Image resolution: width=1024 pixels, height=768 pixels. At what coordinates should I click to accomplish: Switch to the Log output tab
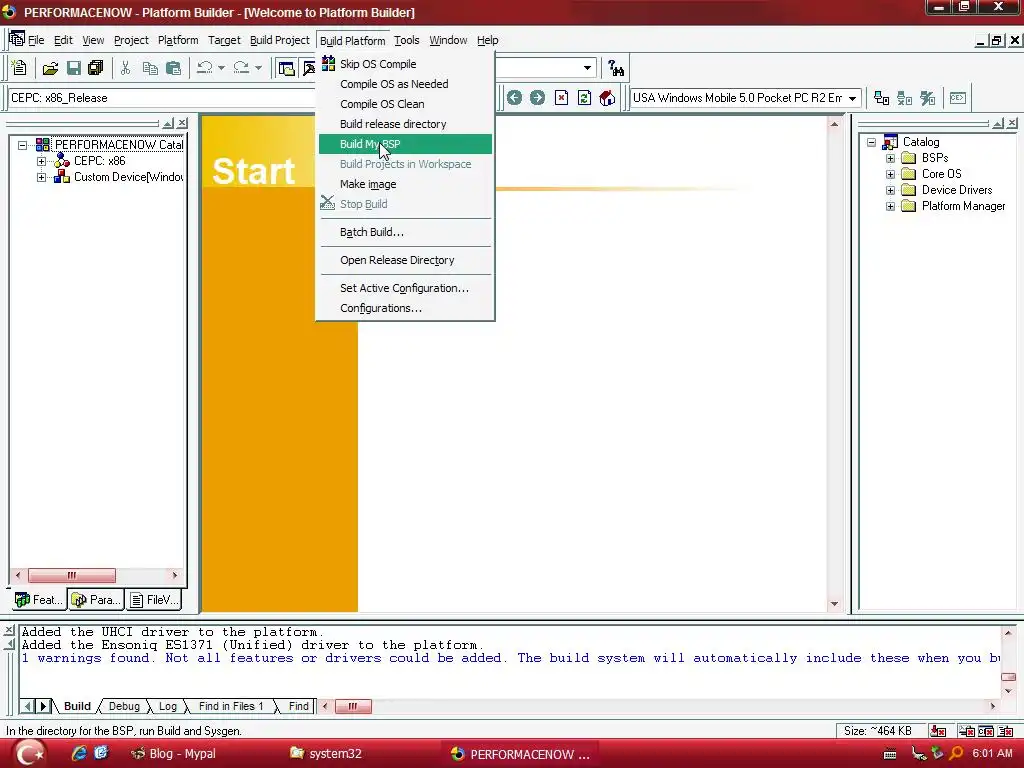(168, 706)
